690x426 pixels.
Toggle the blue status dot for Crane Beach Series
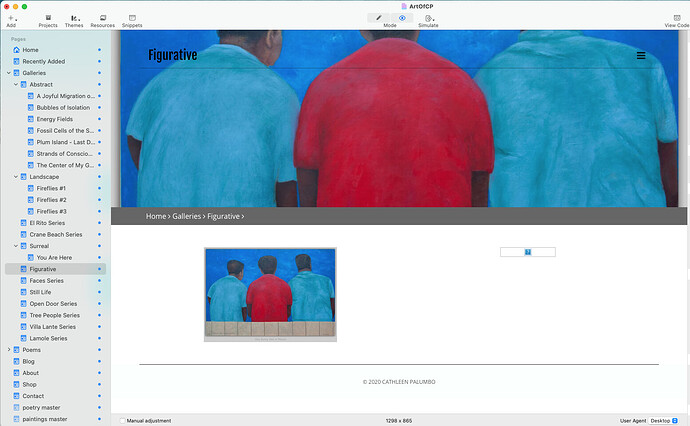pyautogui.click(x=99, y=234)
